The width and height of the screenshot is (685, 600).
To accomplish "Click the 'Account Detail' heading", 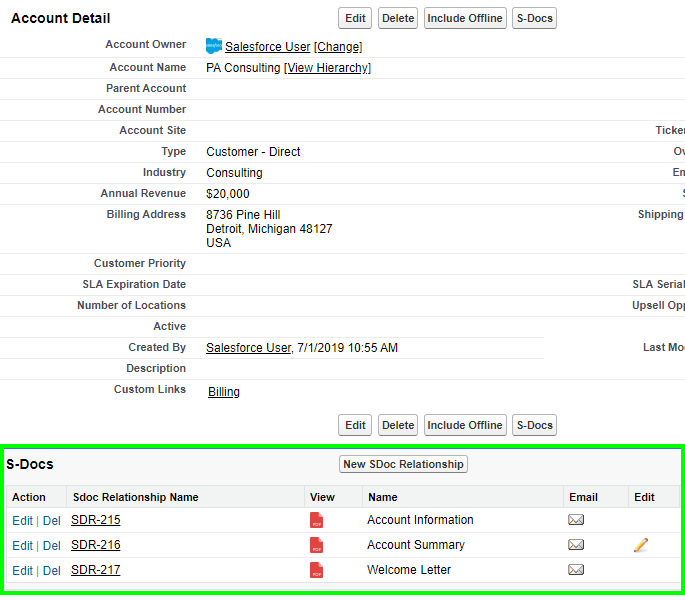I will (61, 18).
